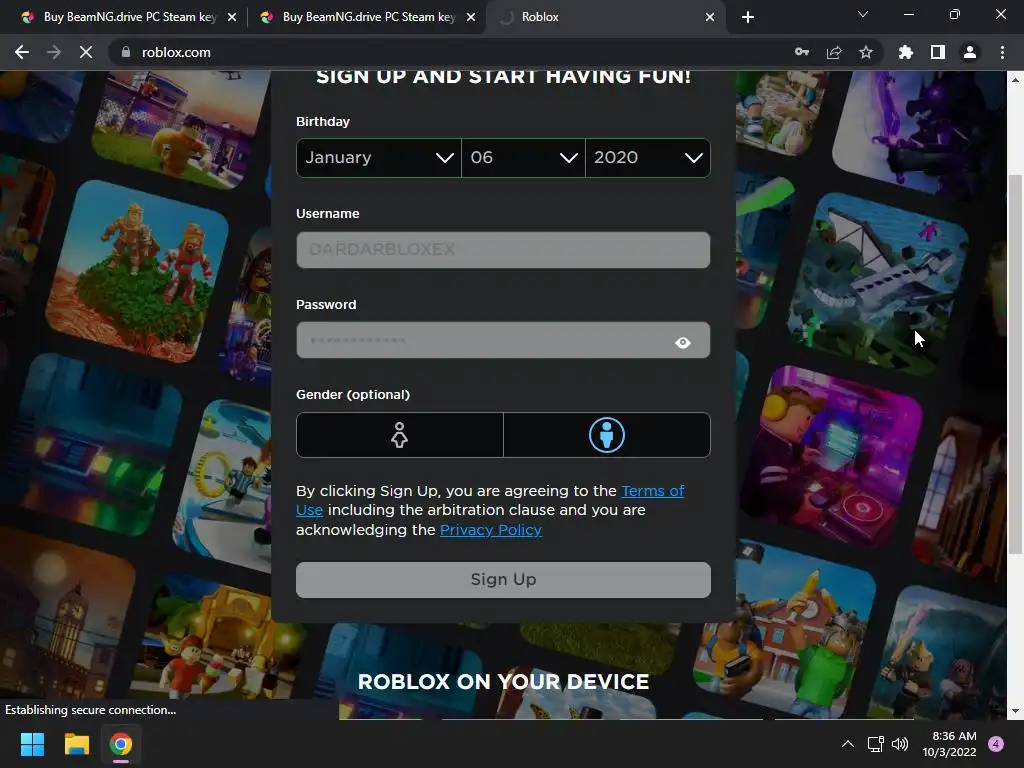Open the Privacy Policy link

491,530
